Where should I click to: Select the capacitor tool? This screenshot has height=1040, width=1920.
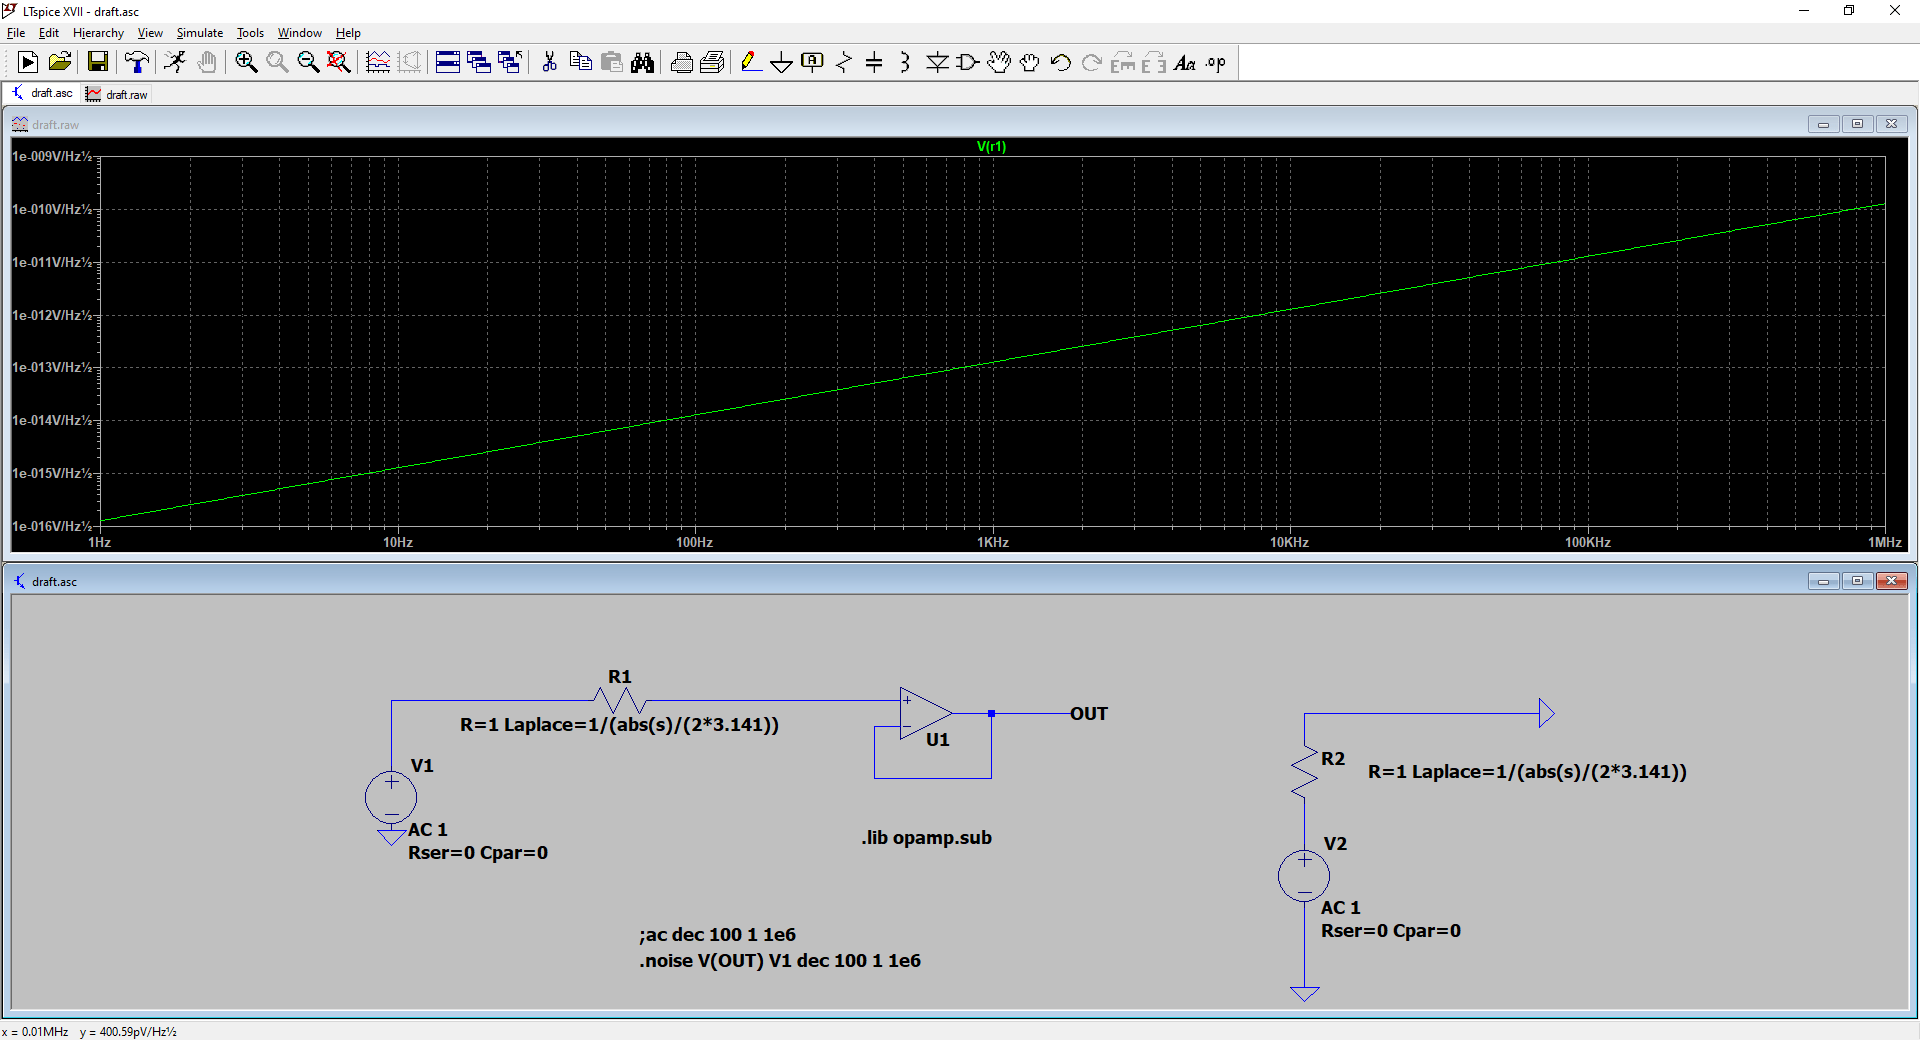(875, 62)
